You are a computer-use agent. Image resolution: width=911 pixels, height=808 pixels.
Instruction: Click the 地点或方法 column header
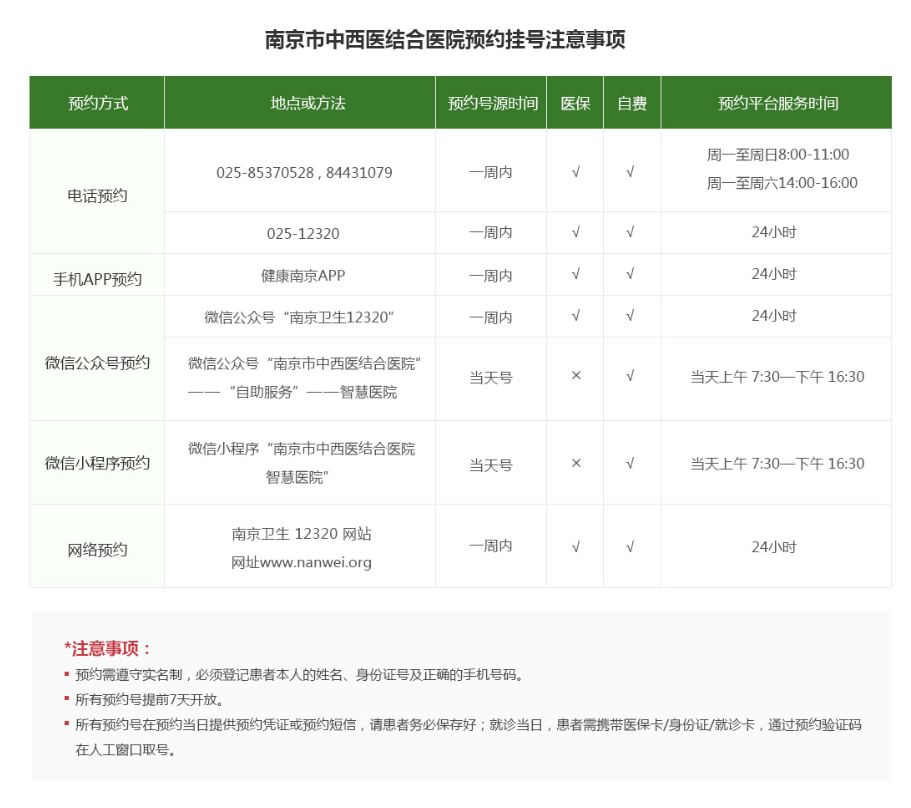click(300, 103)
